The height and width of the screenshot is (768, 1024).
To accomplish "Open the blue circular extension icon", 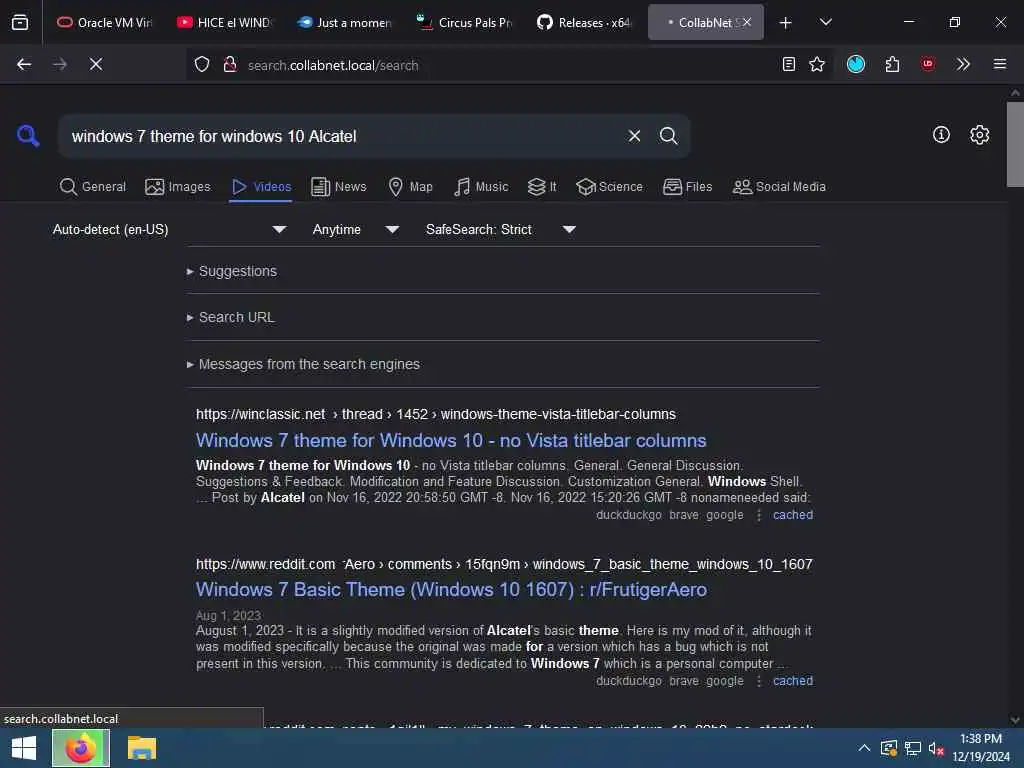I will click(x=856, y=64).
